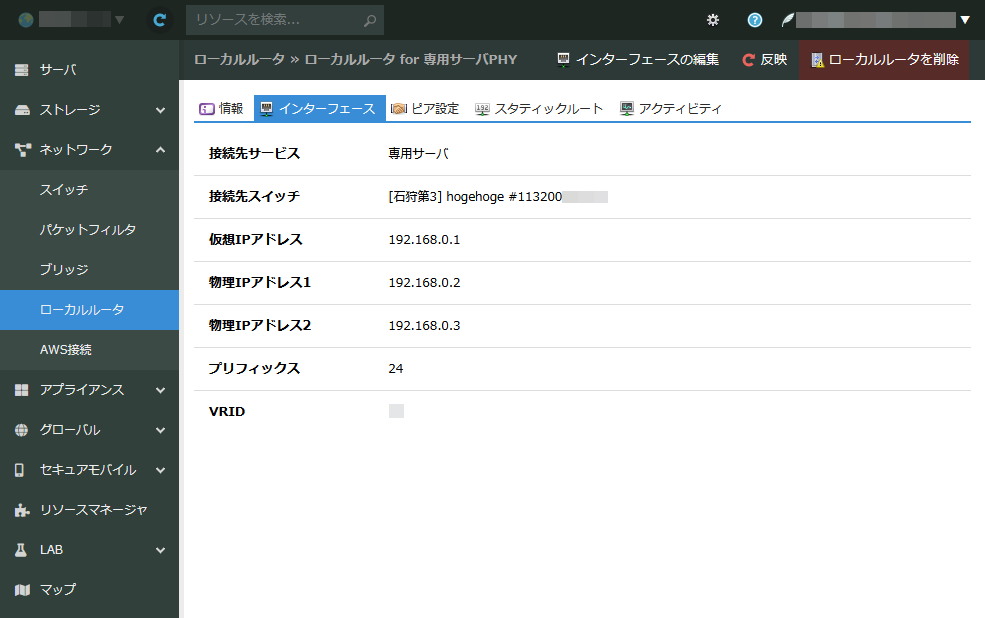Click the globe zone icon at top left
985x618 pixels.
(26, 20)
